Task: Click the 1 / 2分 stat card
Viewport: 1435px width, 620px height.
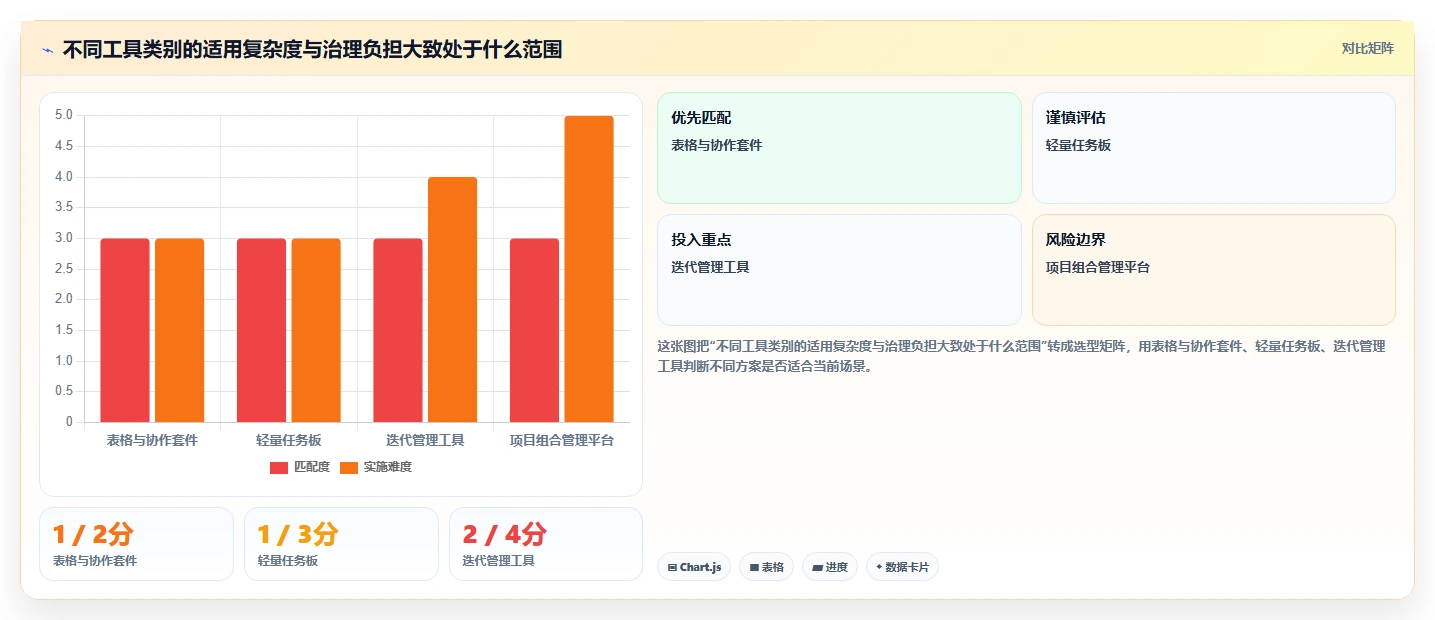Action: click(136, 544)
